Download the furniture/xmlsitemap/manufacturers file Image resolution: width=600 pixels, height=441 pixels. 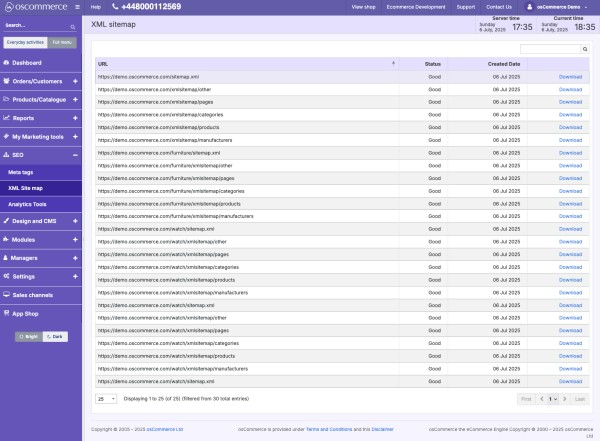(570, 216)
